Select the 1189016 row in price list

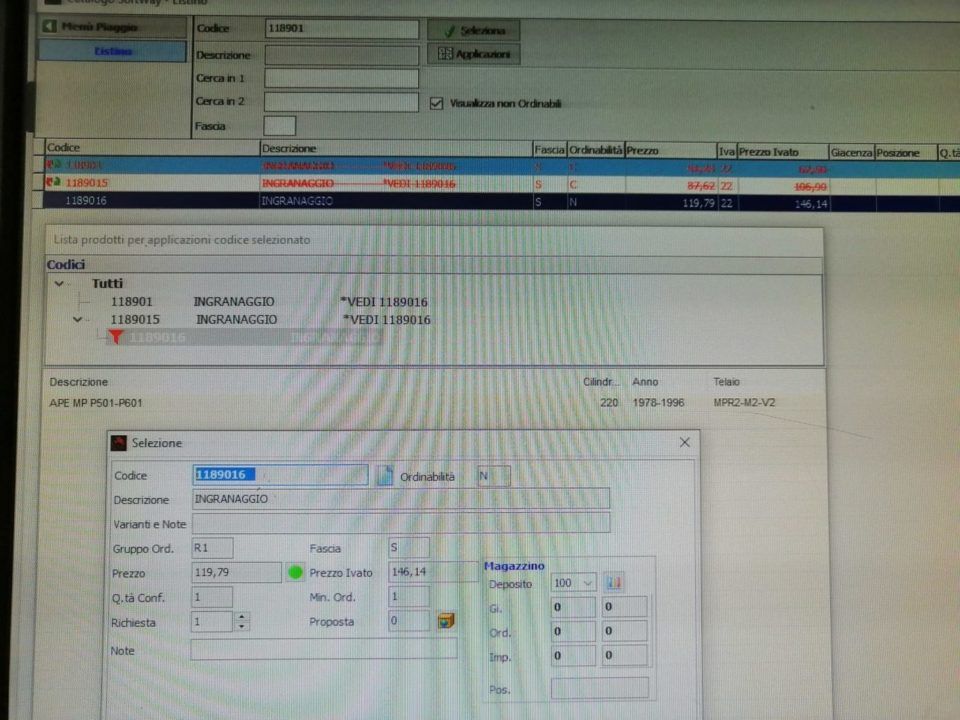[300, 202]
